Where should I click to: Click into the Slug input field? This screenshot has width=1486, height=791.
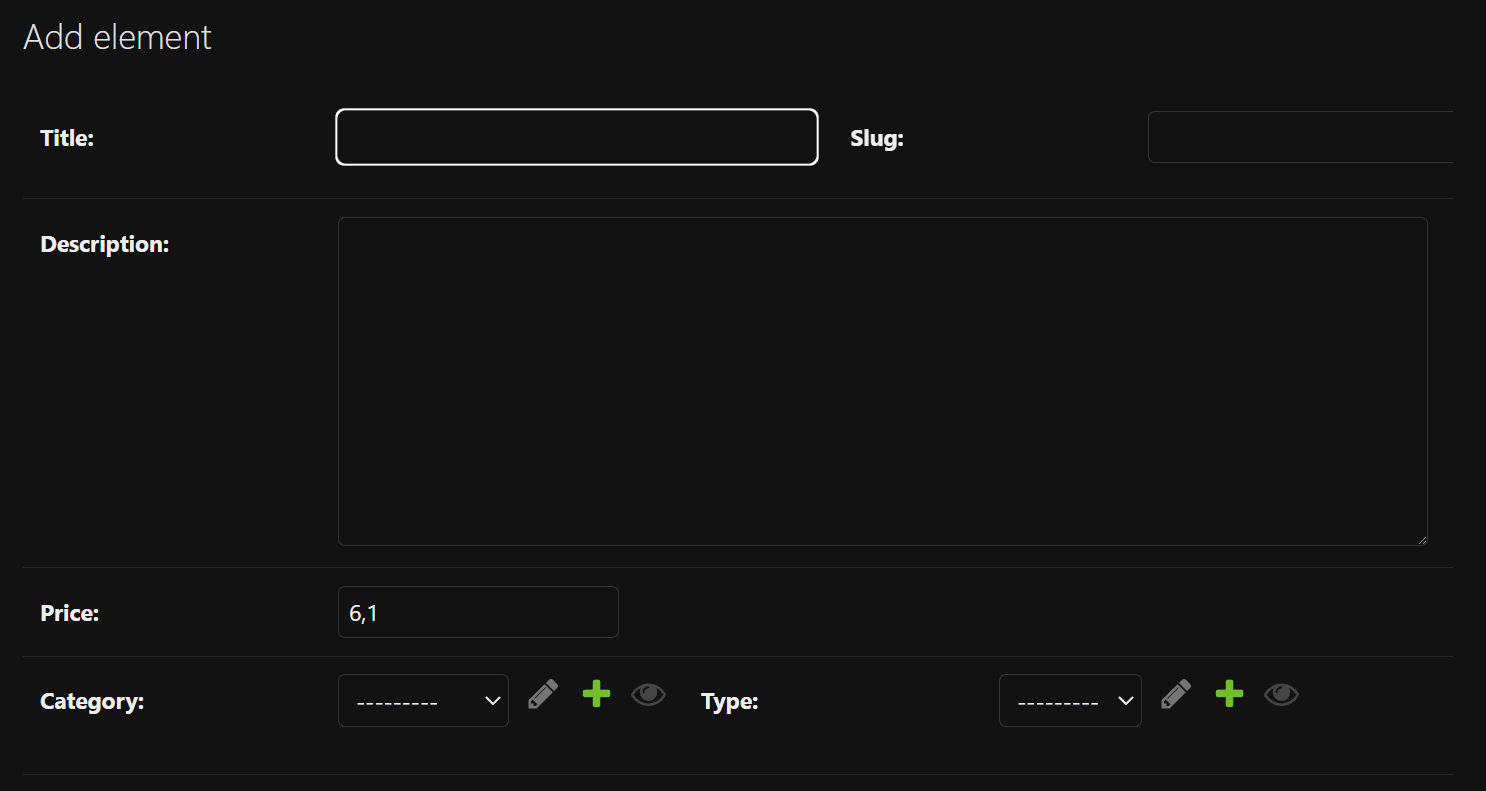[1300, 137]
